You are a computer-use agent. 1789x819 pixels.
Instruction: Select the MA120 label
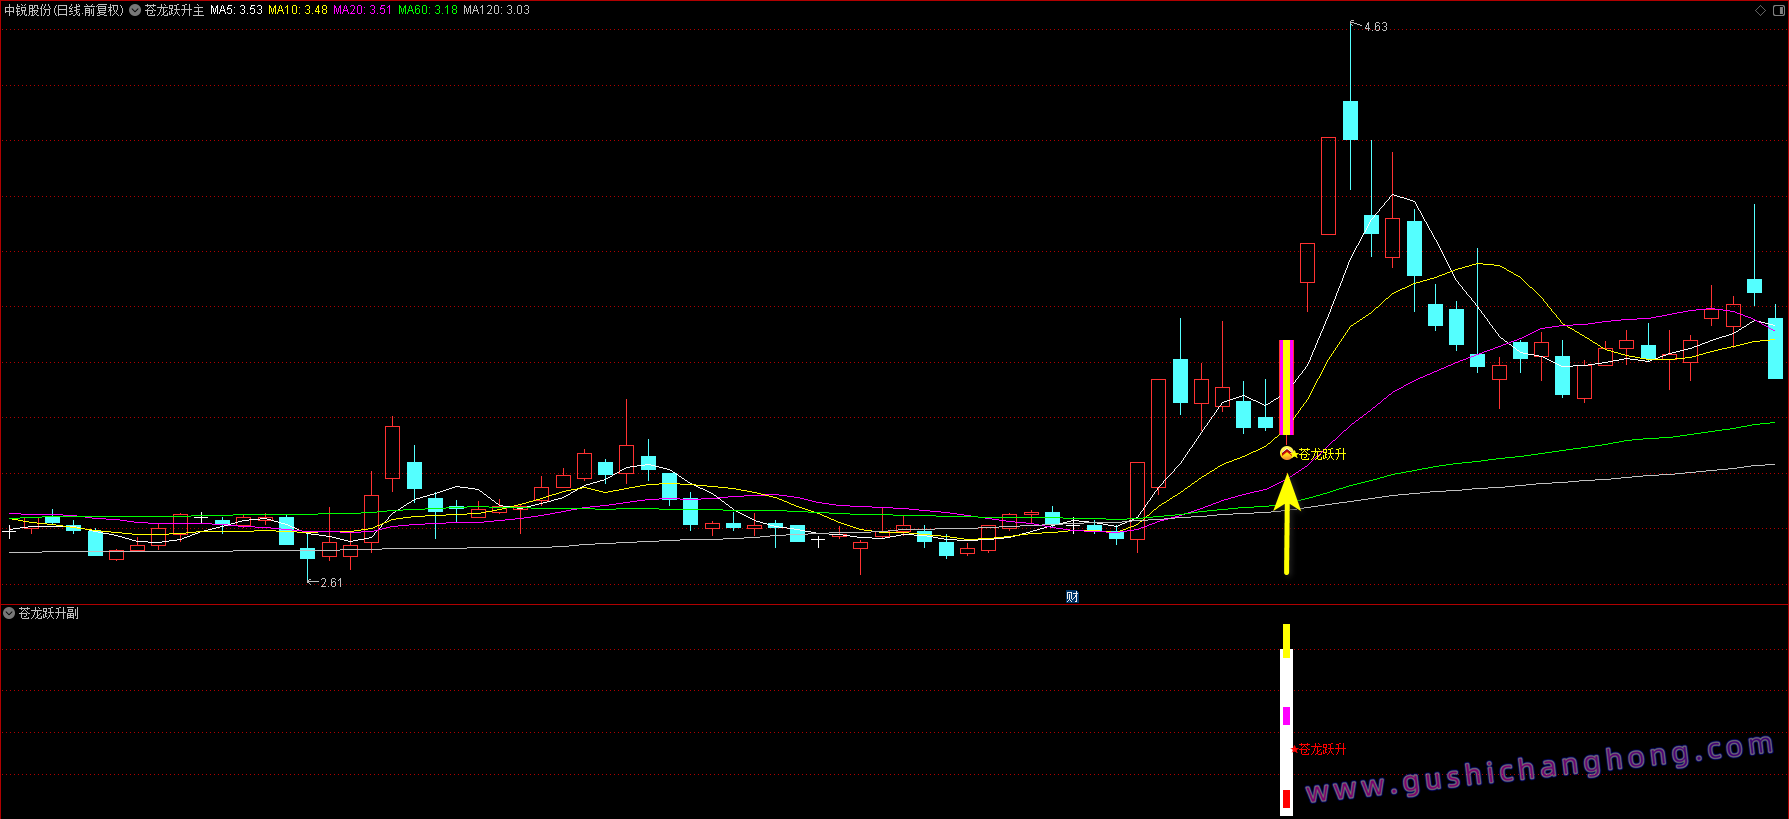496,10
